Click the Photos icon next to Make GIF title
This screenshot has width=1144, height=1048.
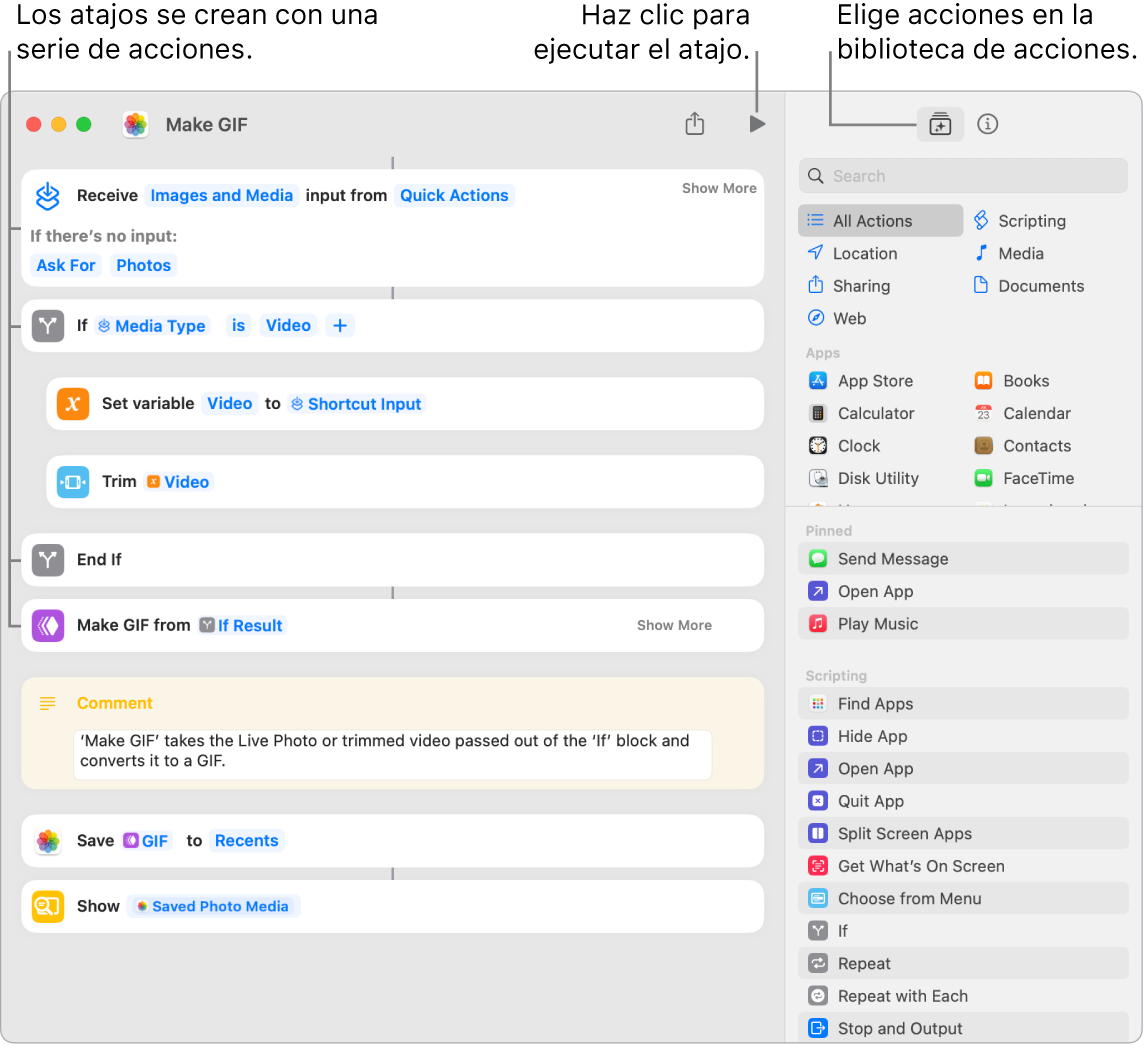(136, 125)
